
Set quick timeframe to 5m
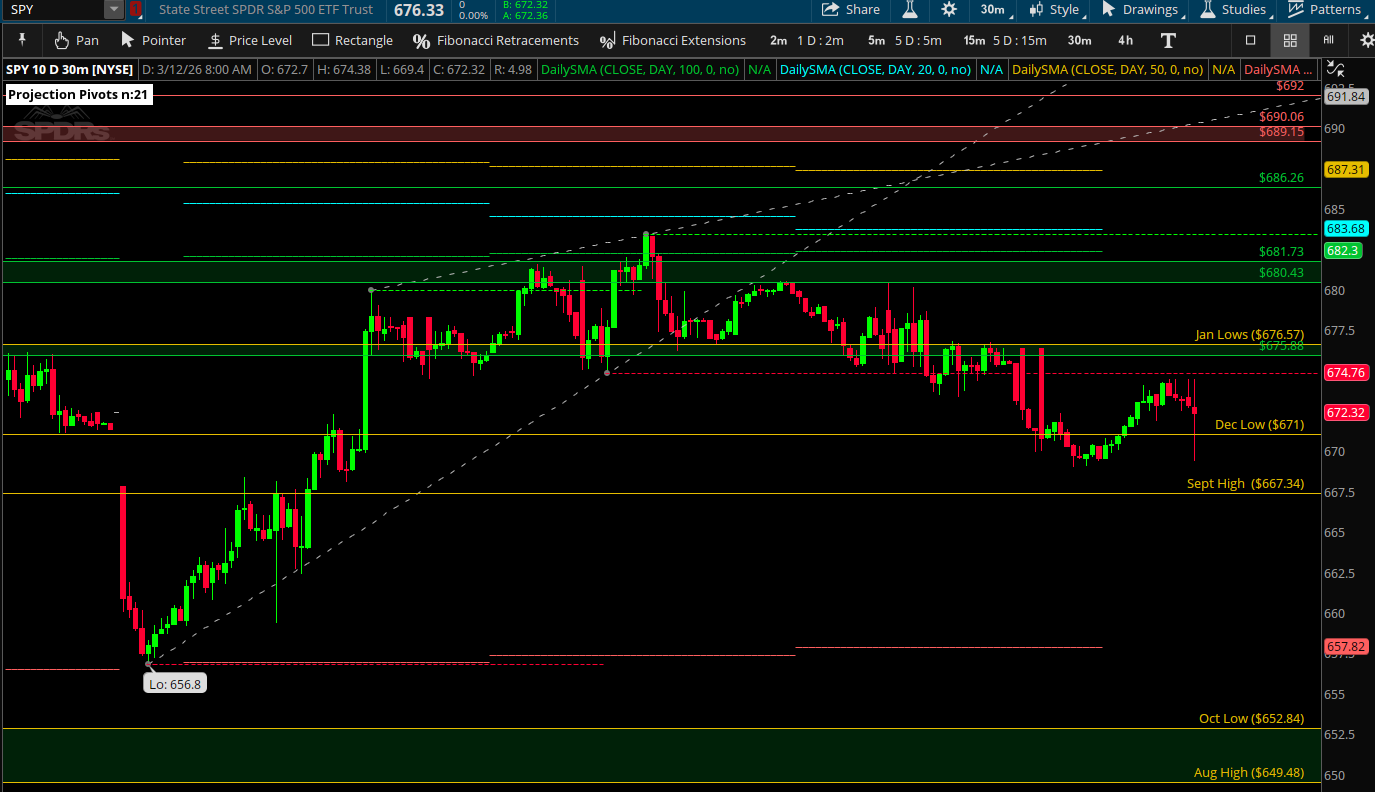pos(876,40)
